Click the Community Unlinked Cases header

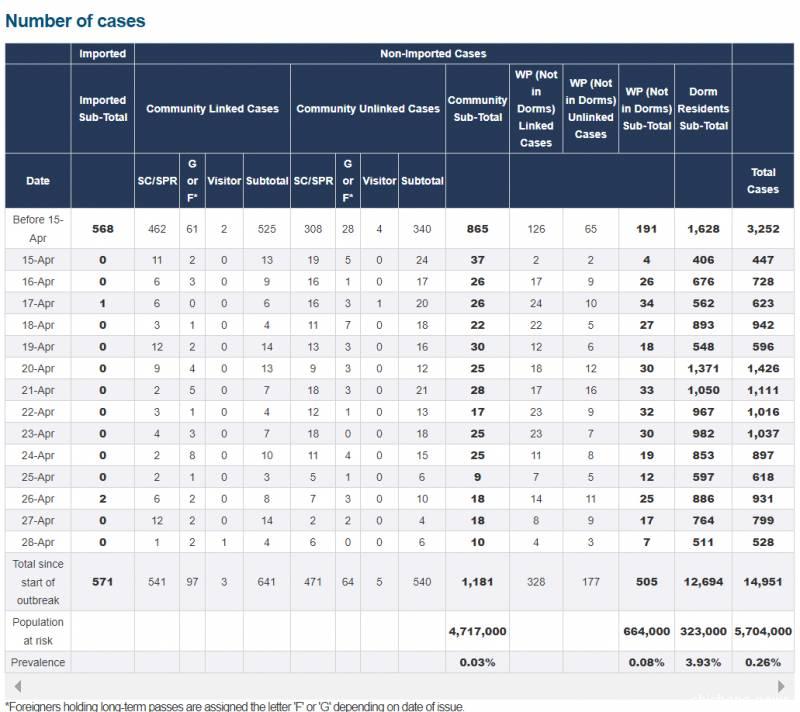tap(368, 109)
